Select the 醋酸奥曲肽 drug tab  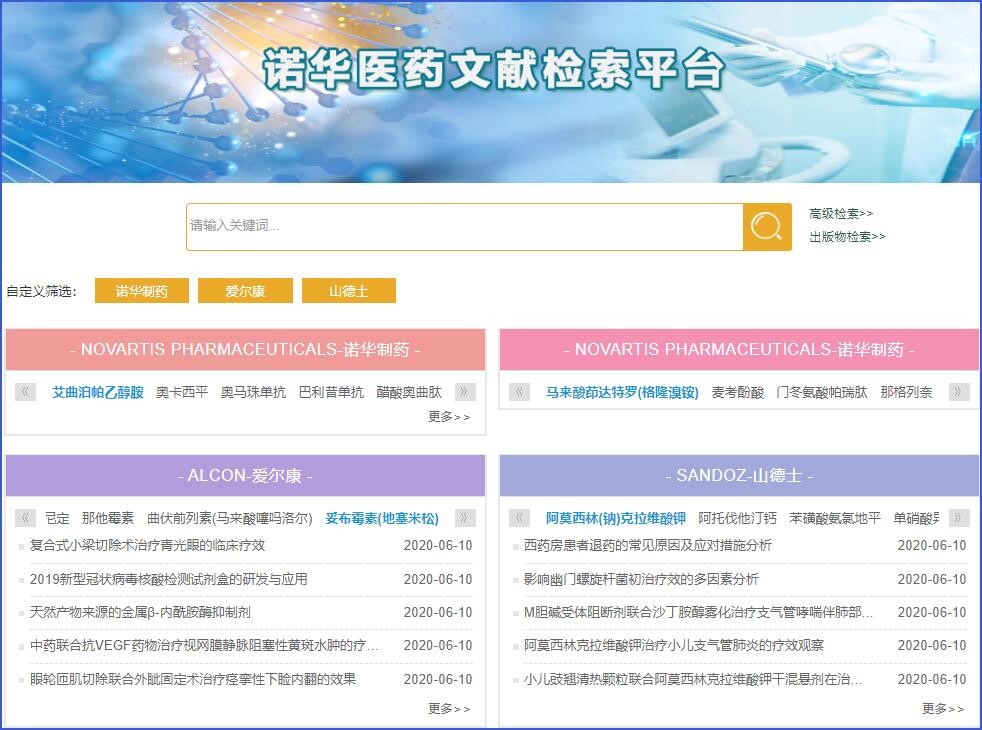[x=409, y=393]
